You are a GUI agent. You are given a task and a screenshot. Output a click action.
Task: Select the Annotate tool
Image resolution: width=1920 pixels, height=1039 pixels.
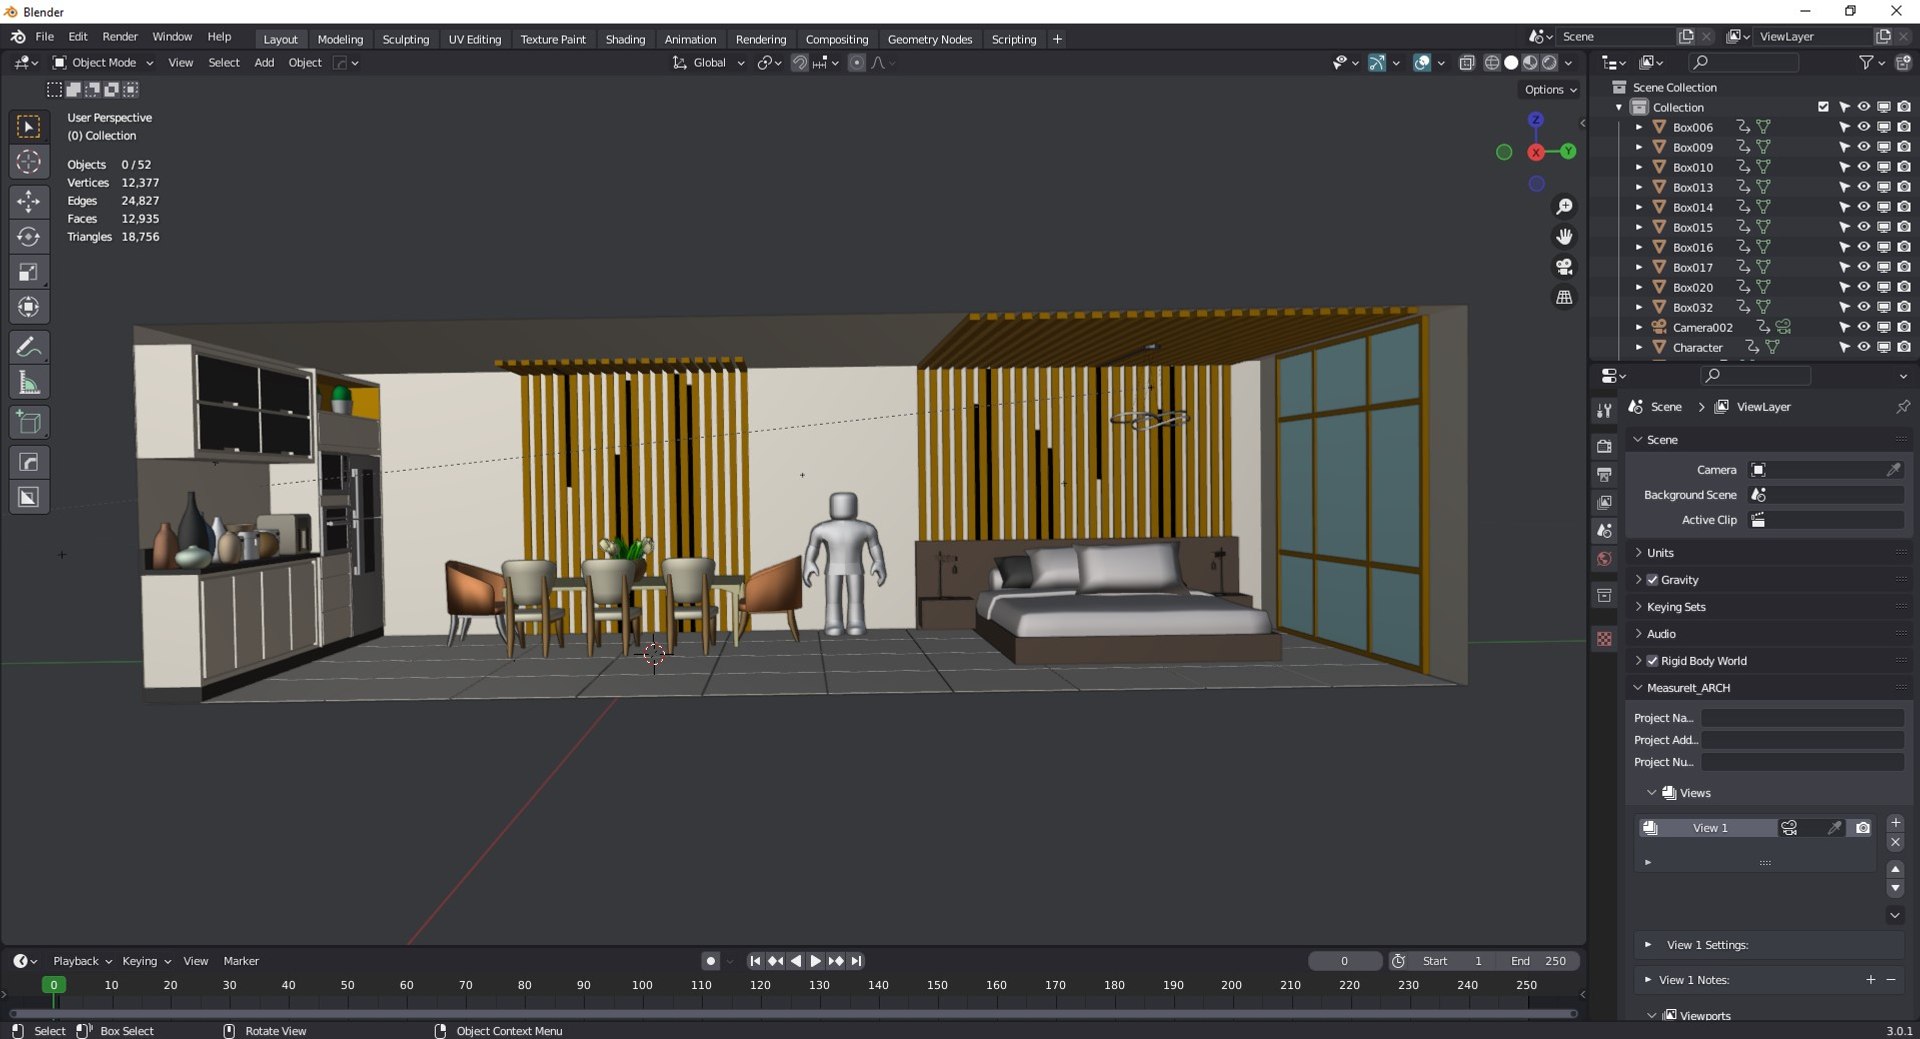(x=29, y=347)
